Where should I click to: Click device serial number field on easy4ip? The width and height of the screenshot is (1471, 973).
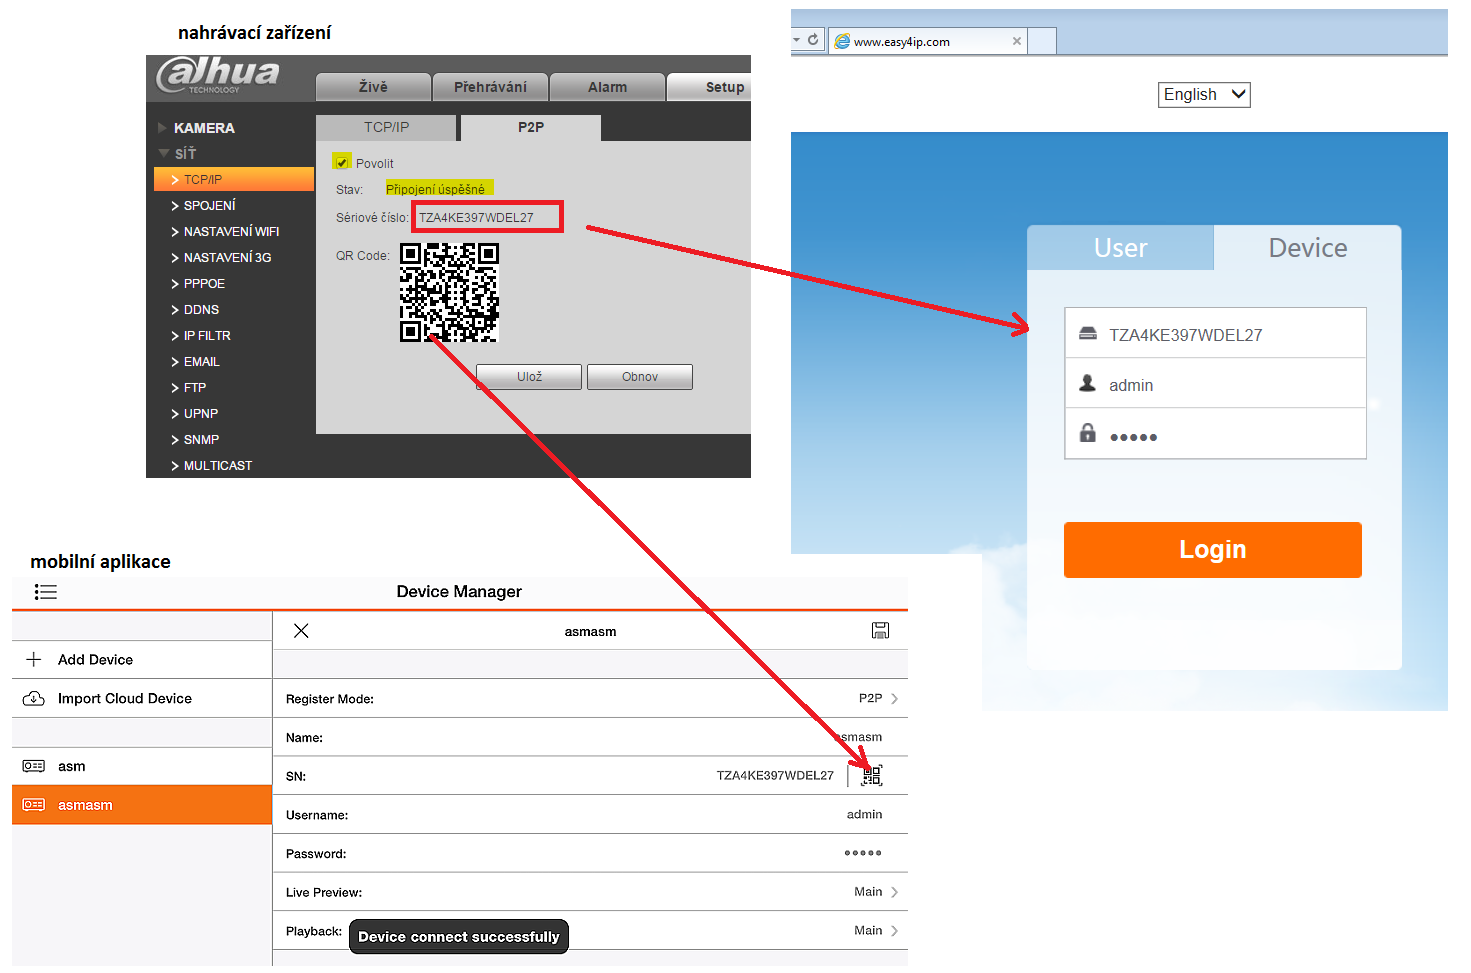point(1215,333)
